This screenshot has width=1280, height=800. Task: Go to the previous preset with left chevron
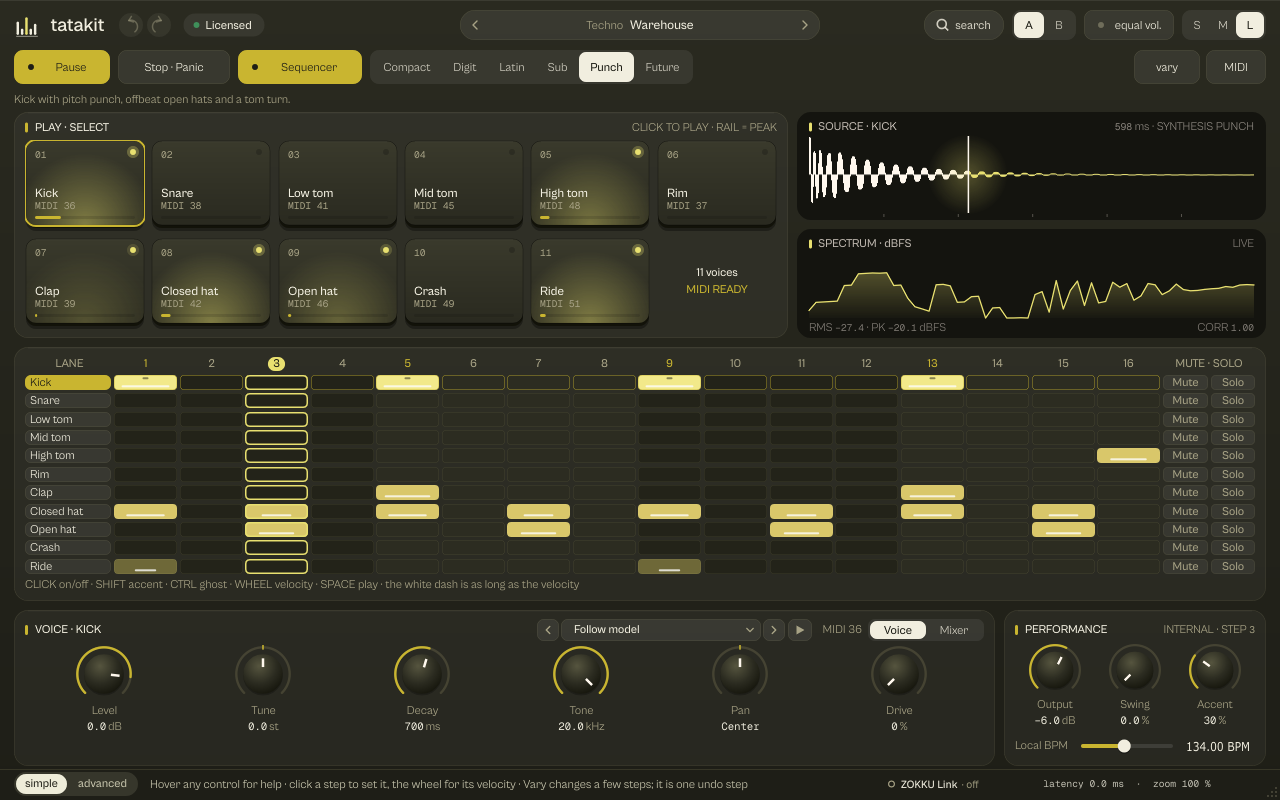point(475,25)
